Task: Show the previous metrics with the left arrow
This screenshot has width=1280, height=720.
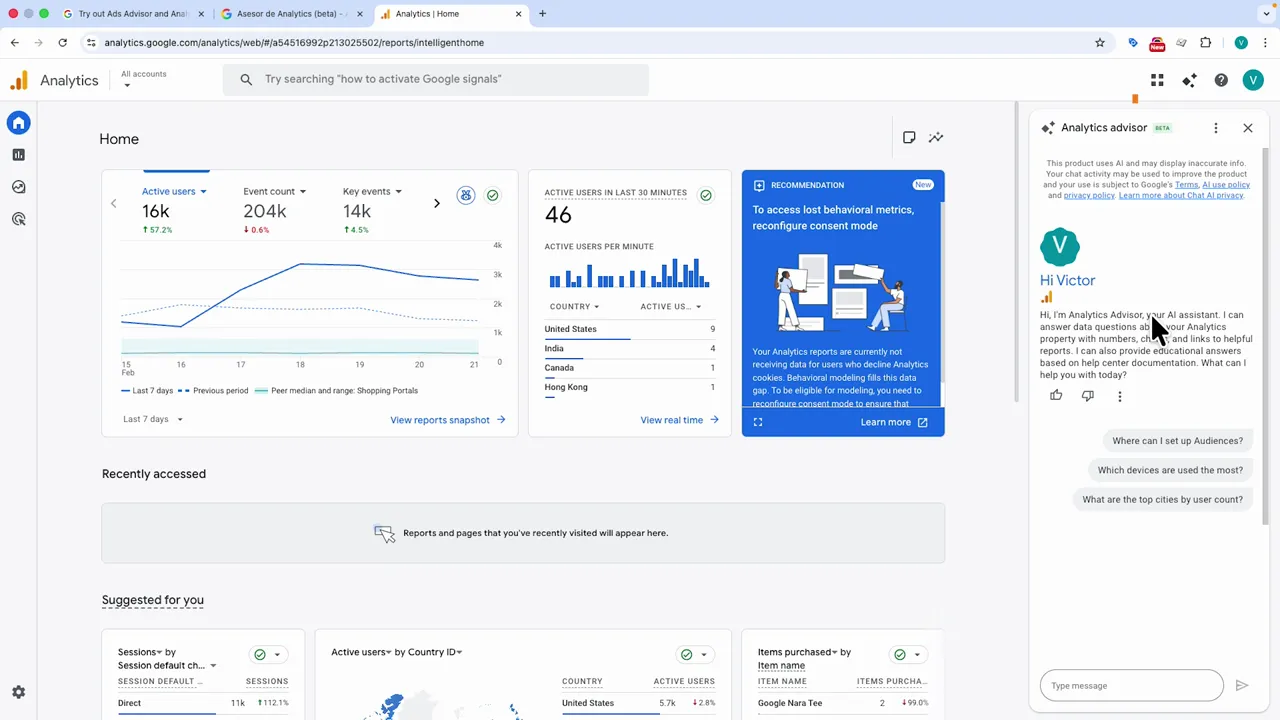Action: (113, 204)
